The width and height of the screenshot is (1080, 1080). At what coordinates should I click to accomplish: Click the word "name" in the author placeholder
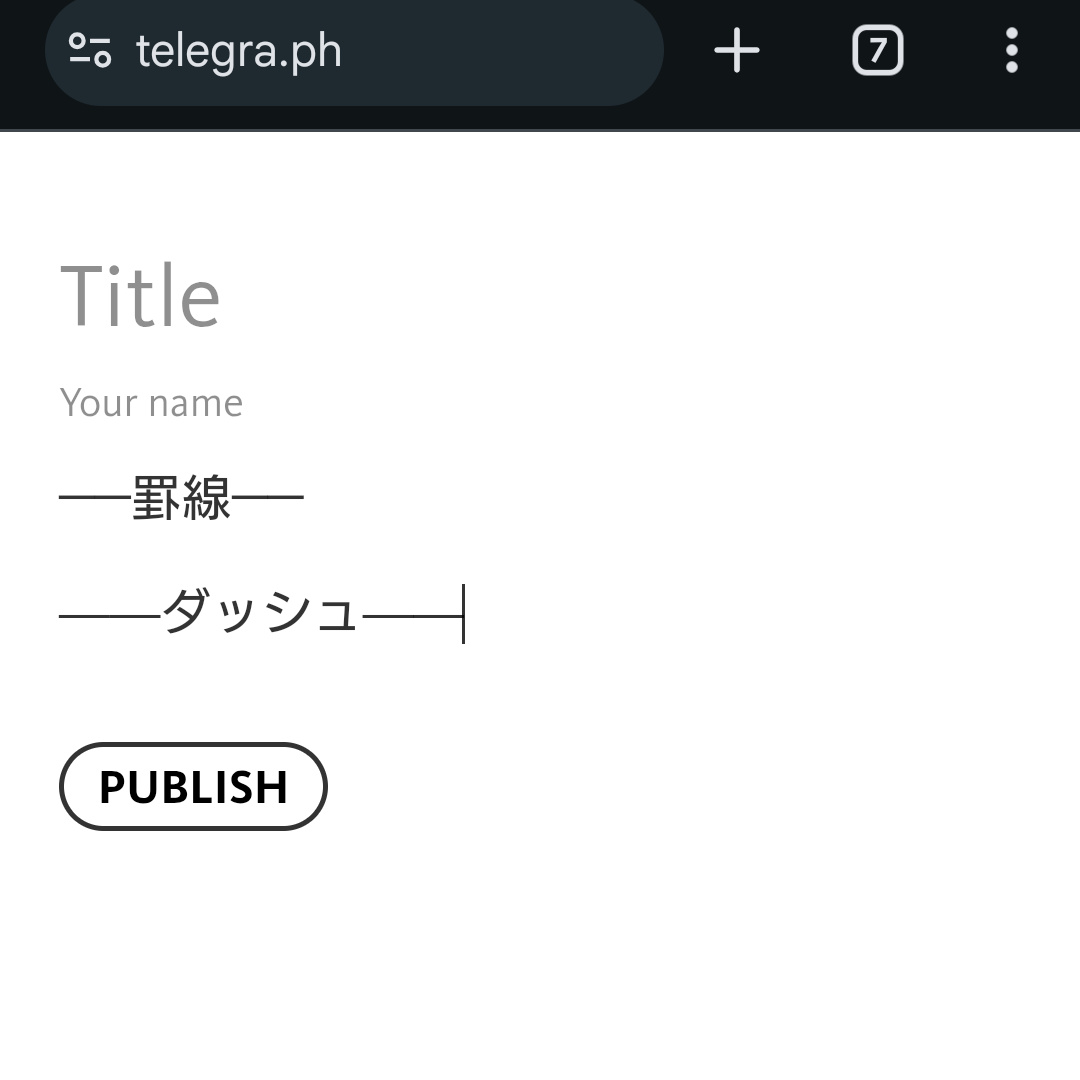[197, 403]
